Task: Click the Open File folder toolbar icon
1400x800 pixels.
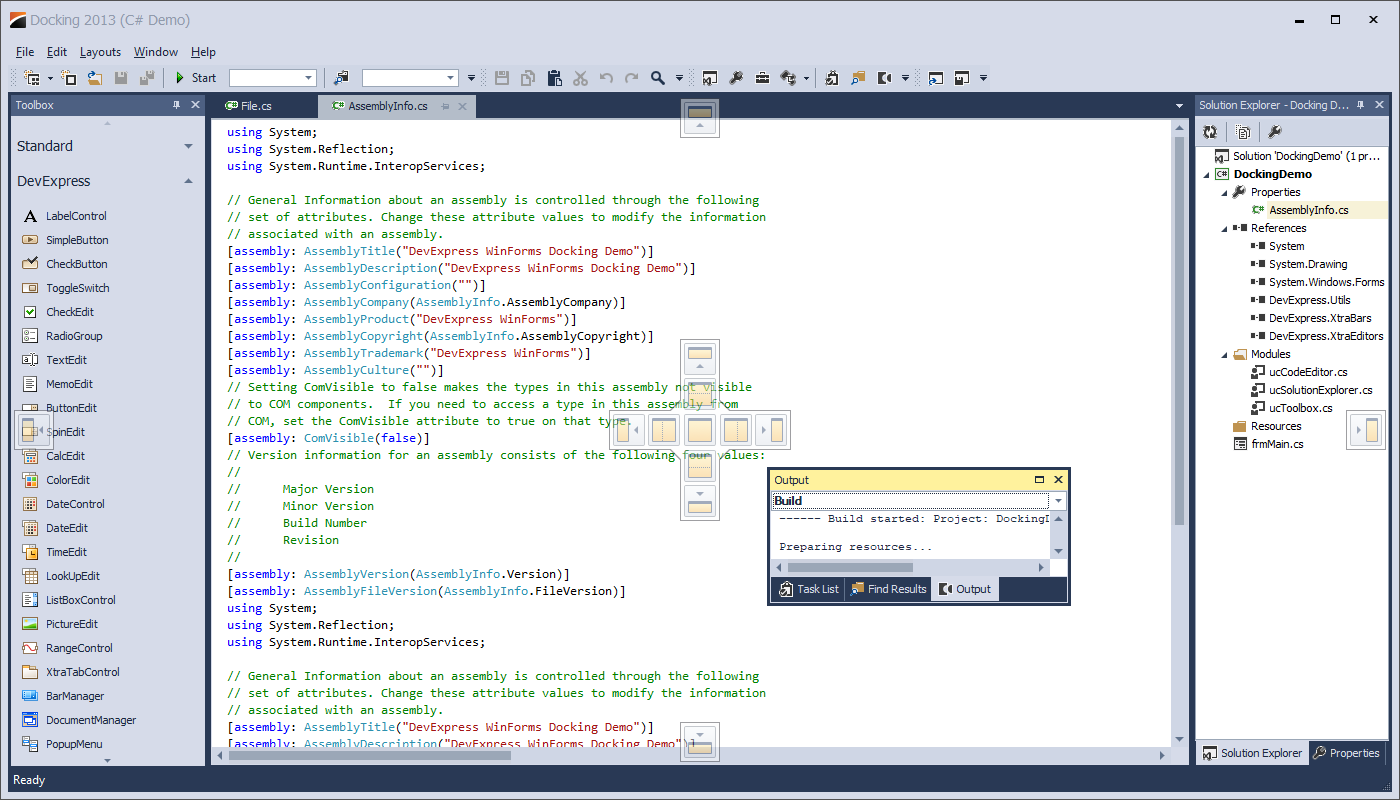Action: pos(93,78)
